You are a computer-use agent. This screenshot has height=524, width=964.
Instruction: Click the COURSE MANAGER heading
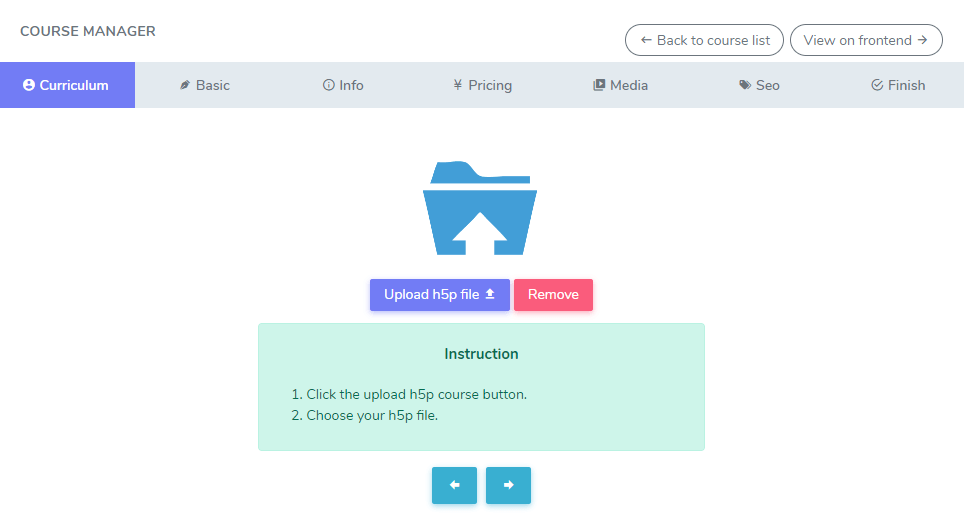88,31
